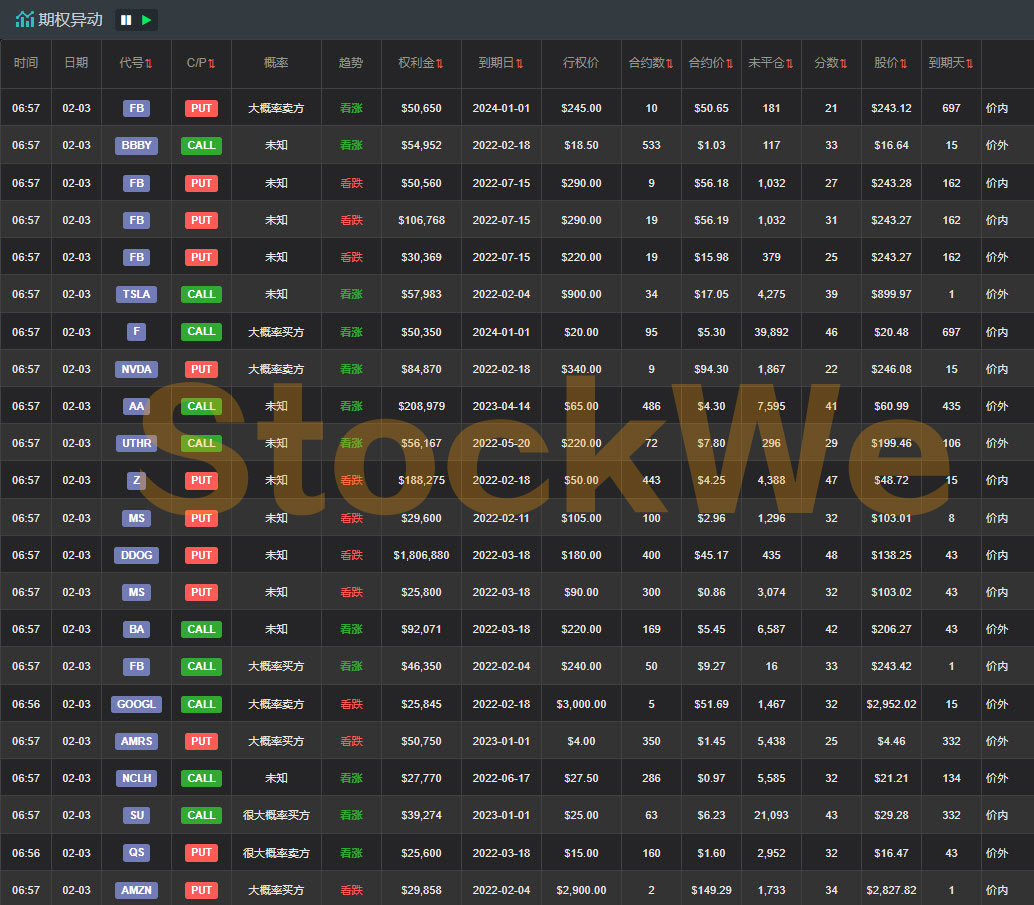Select contract price $149.29
The image size is (1034, 905).
coord(711,890)
